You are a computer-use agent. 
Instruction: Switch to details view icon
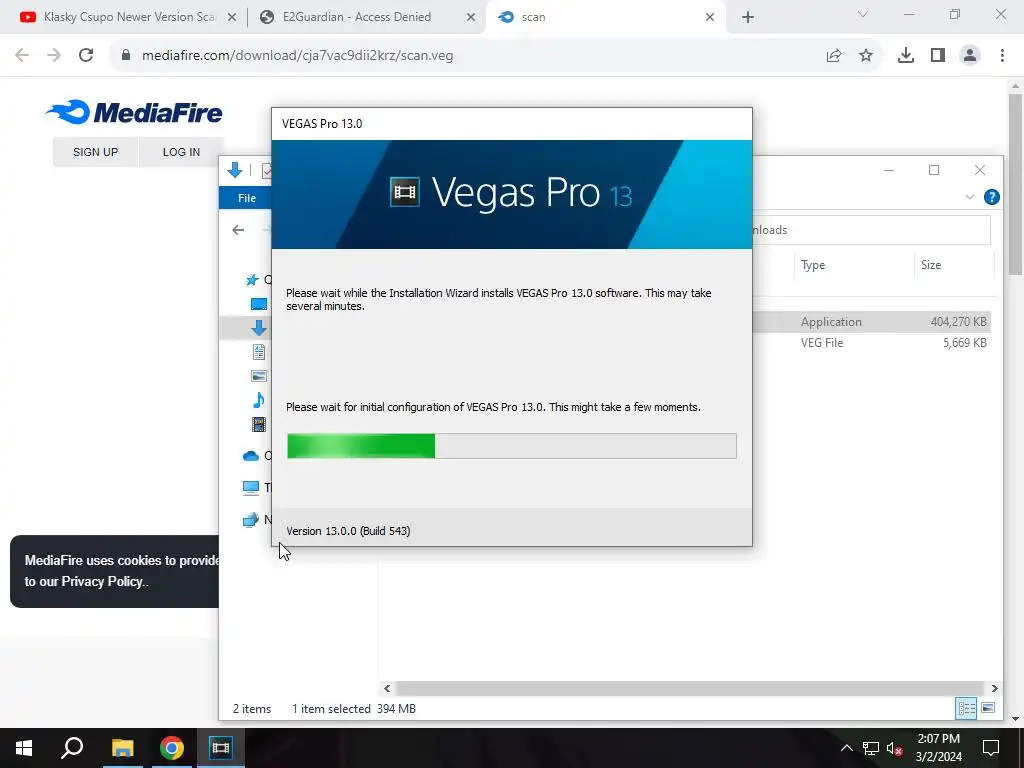click(967, 709)
